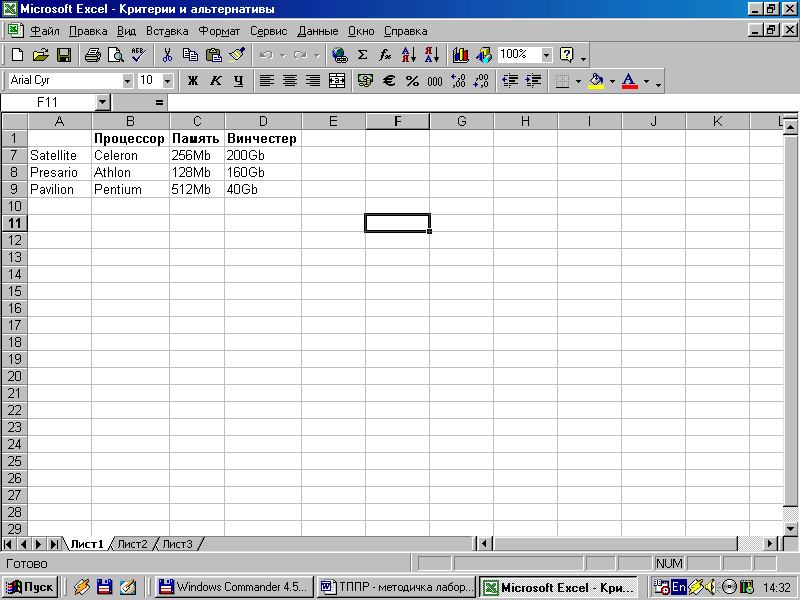The height and width of the screenshot is (600, 800).
Task: Click the vertical scrollbar down arrow
Action: pyautogui.click(x=790, y=529)
